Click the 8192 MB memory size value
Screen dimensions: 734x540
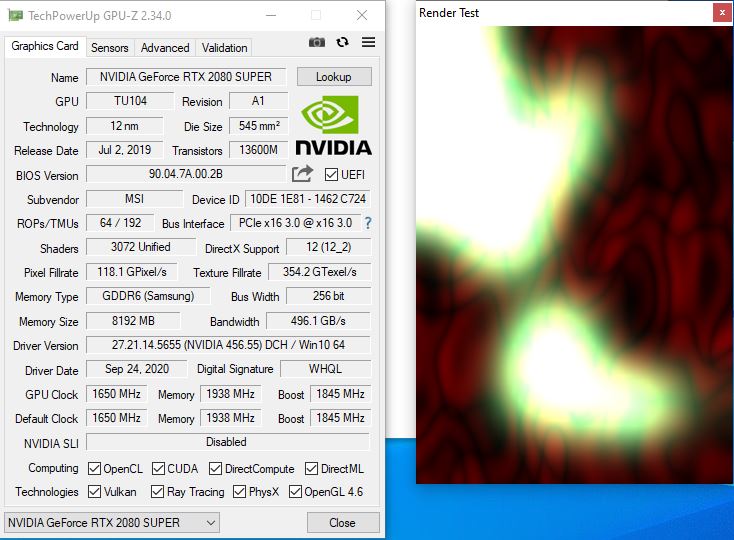pos(133,321)
